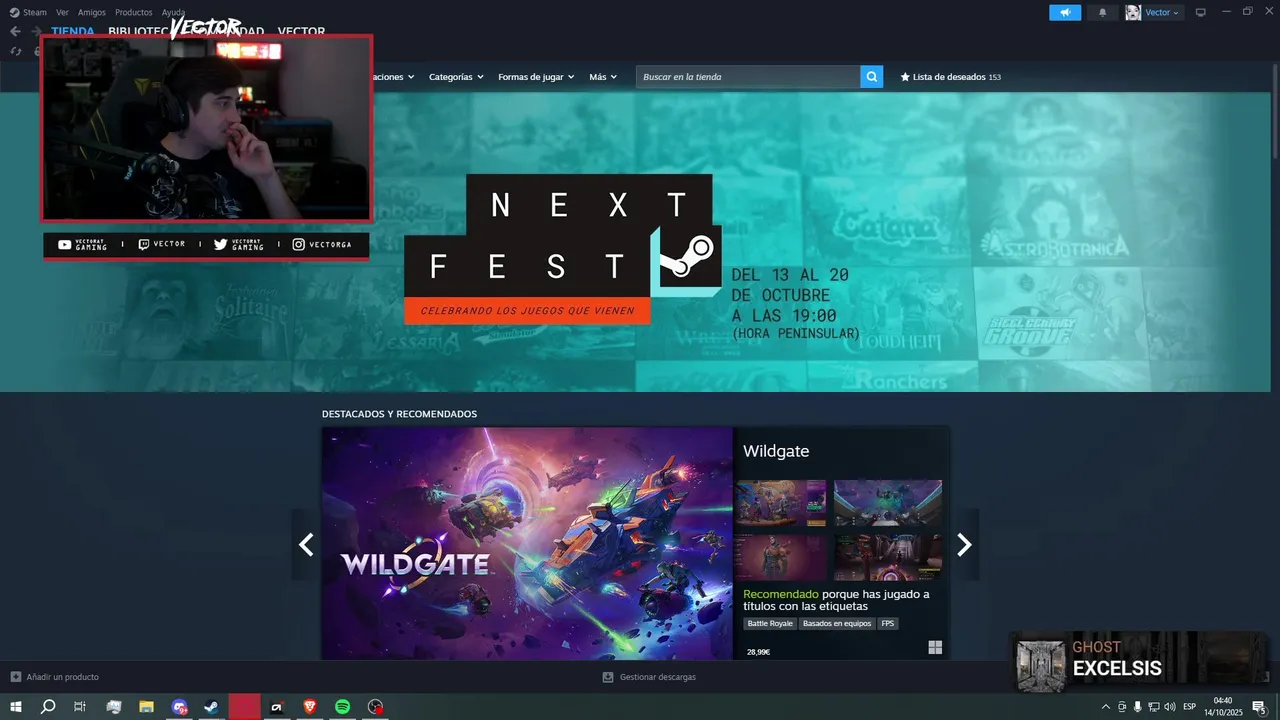Click the FPS tag on Wildgate
This screenshot has width=1280, height=720.
click(x=888, y=624)
